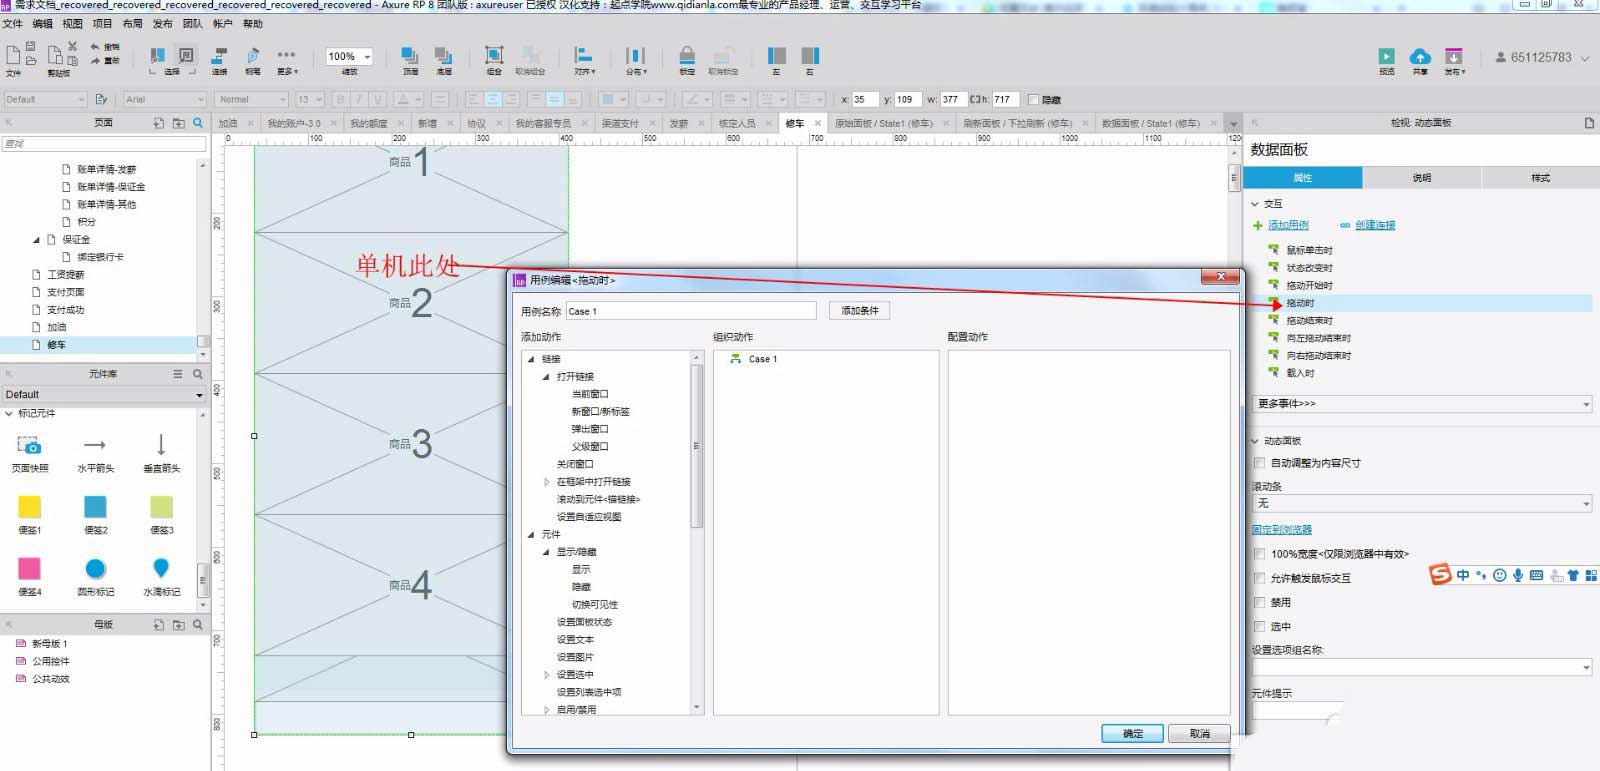Click the Lock (锁定) padlock icon
Image resolution: width=1600 pixels, height=771 pixels.
click(687, 56)
